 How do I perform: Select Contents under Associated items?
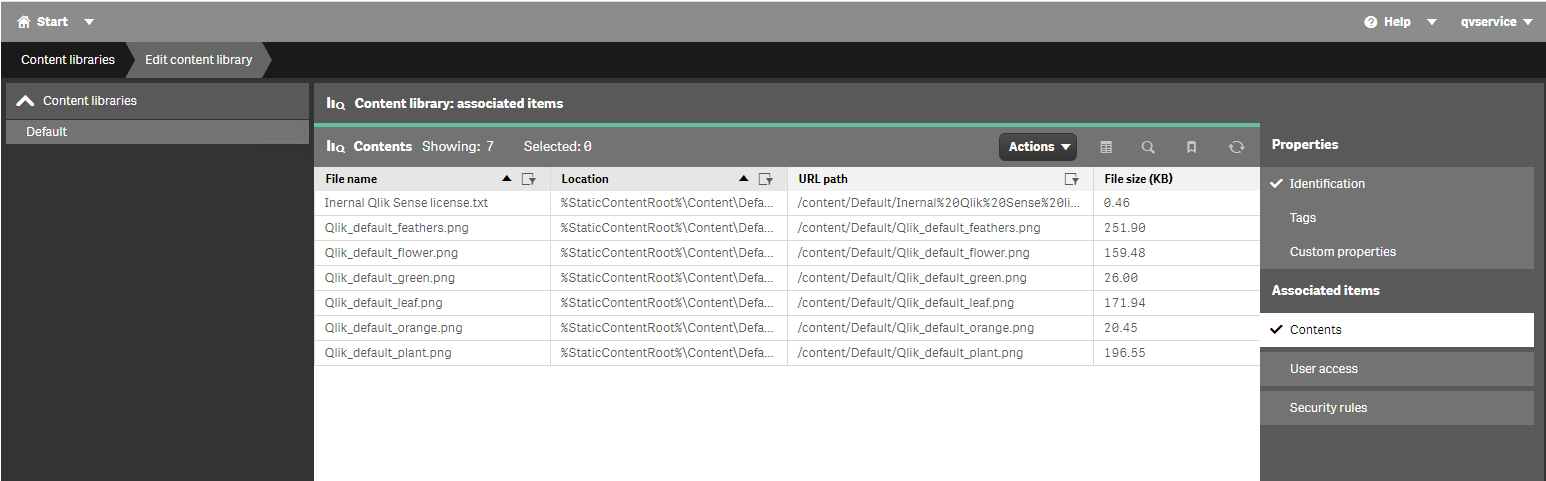1396,330
